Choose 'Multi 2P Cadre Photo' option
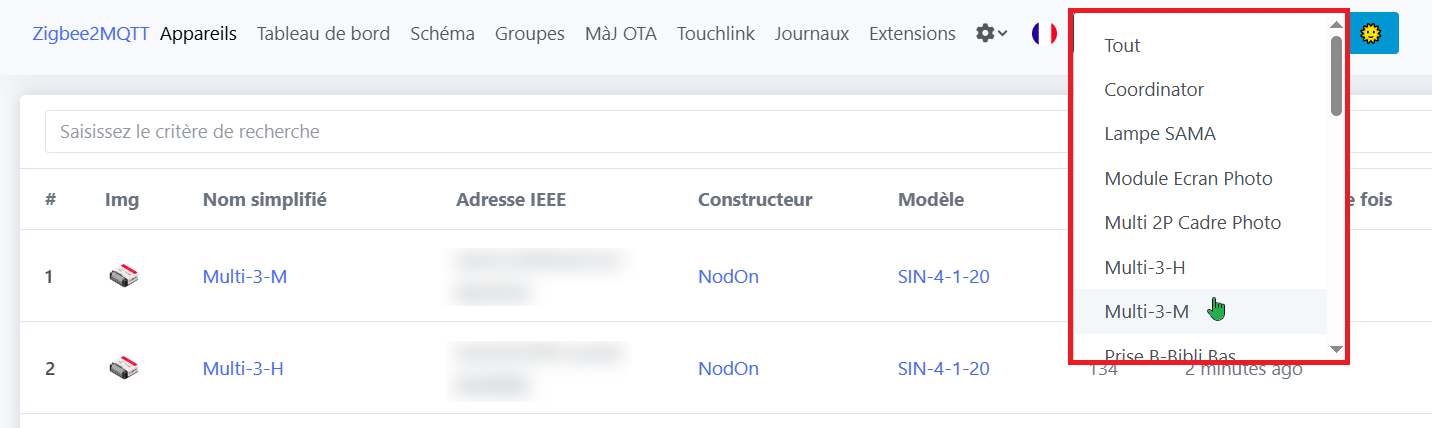 point(1192,222)
